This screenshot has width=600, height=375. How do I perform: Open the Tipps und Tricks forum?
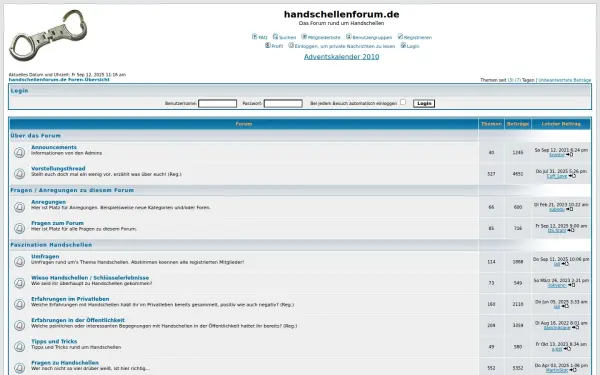pyautogui.click(x=54, y=341)
